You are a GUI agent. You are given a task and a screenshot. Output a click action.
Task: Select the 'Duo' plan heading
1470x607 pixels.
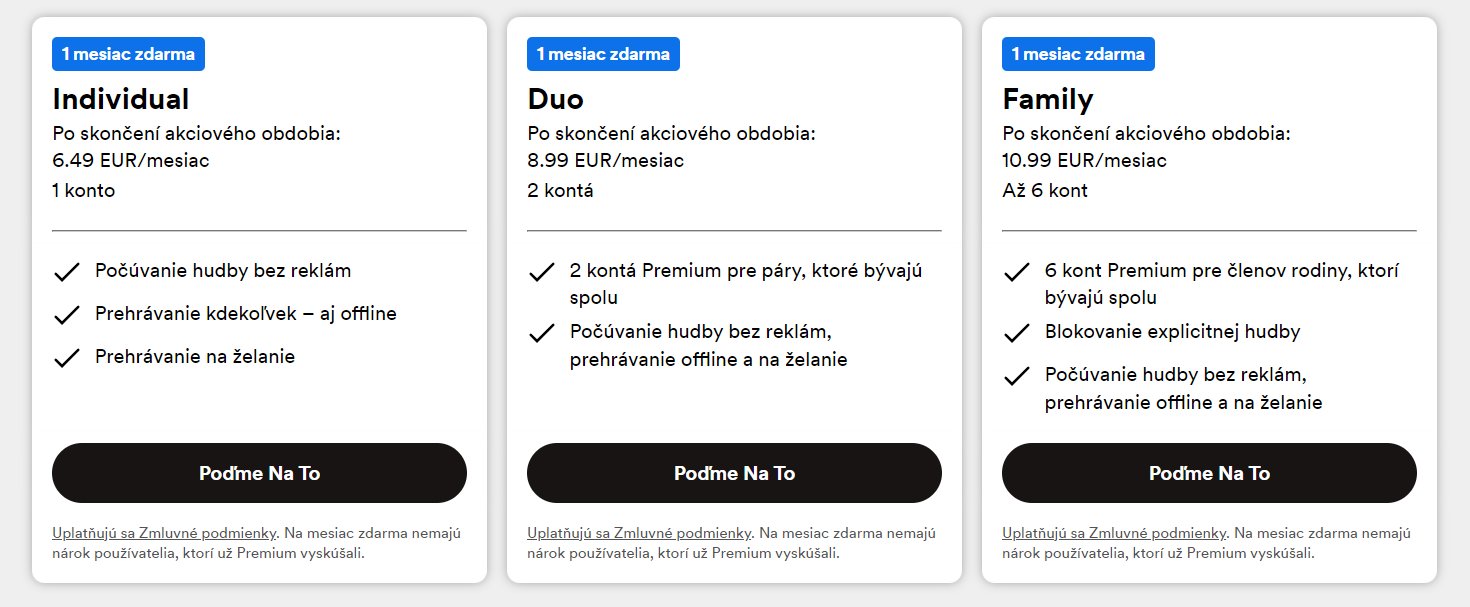point(555,99)
